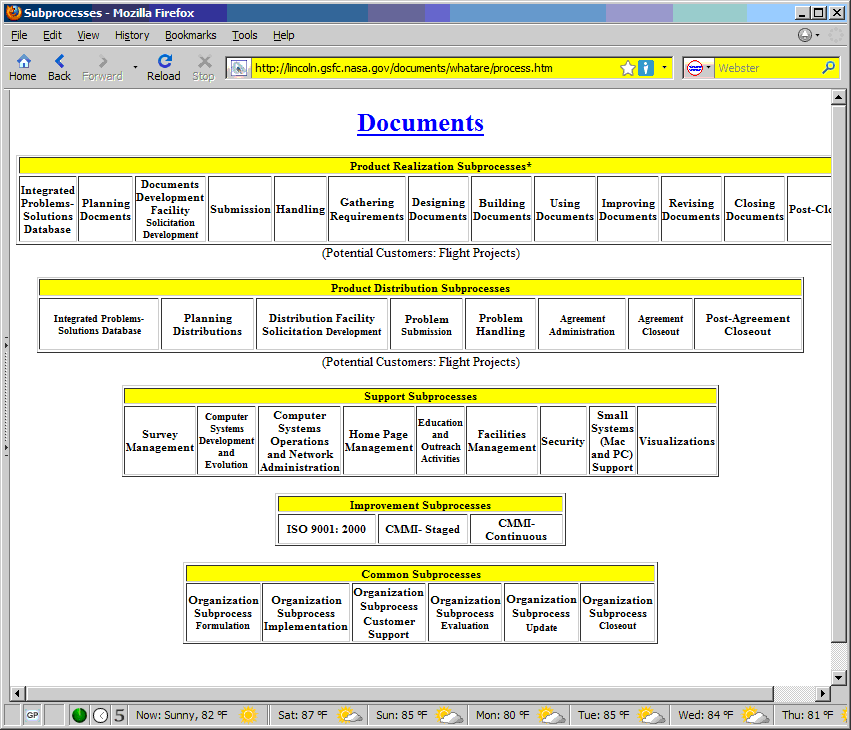Click the Closing Documents cell
This screenshot has width=851, height=730.
754,209
